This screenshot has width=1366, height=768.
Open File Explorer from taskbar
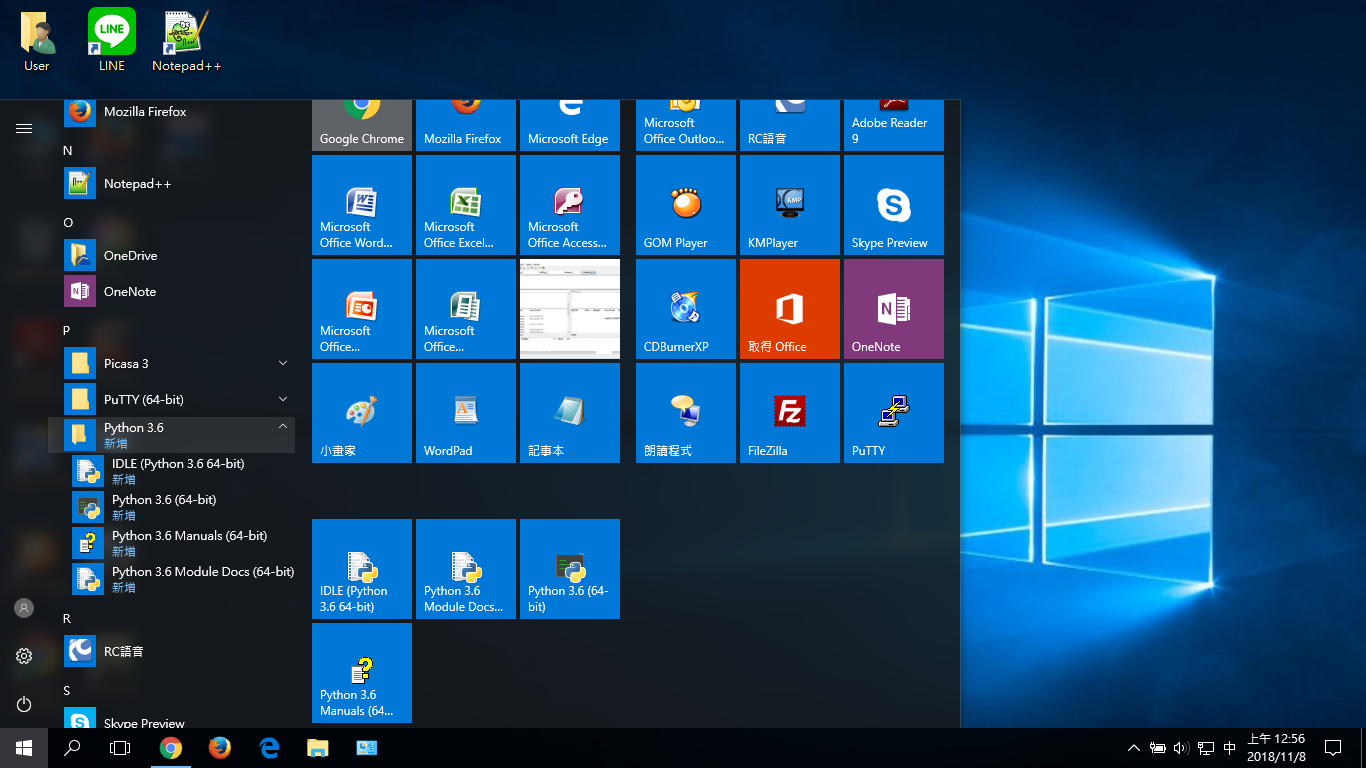[x=318, y=748]
